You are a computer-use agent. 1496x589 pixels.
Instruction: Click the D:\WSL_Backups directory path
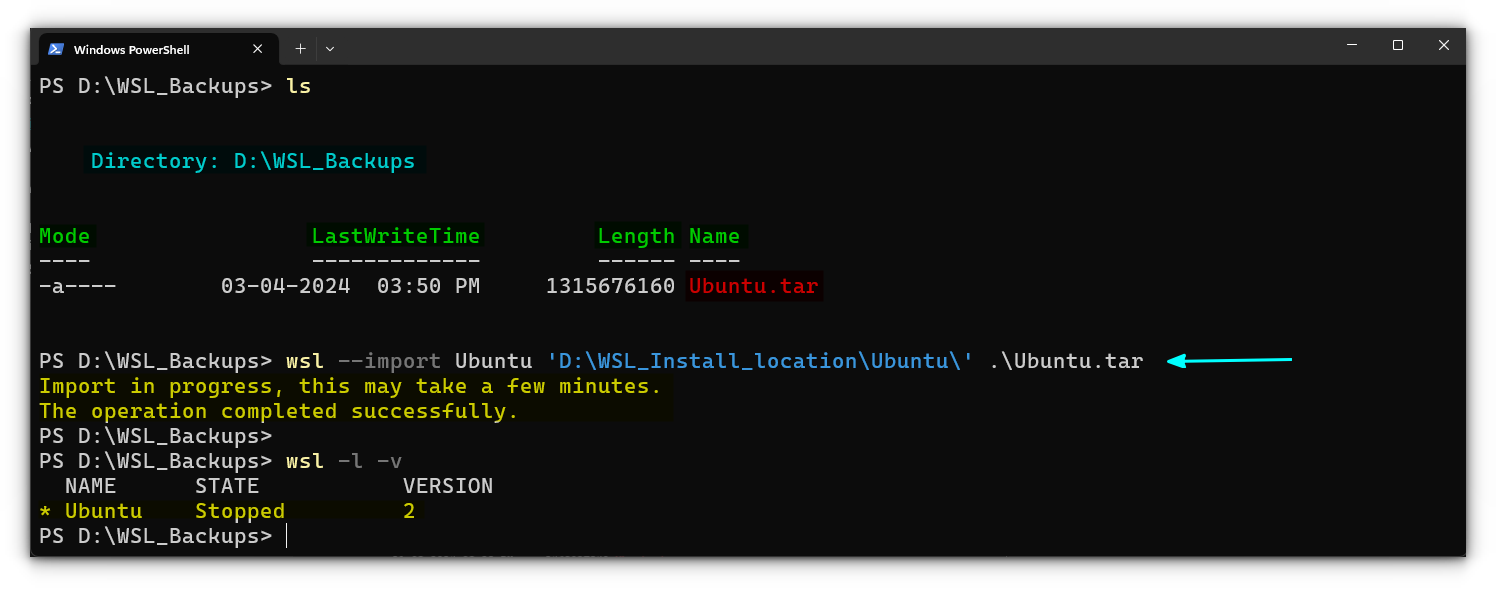click(x=324, y=160)
